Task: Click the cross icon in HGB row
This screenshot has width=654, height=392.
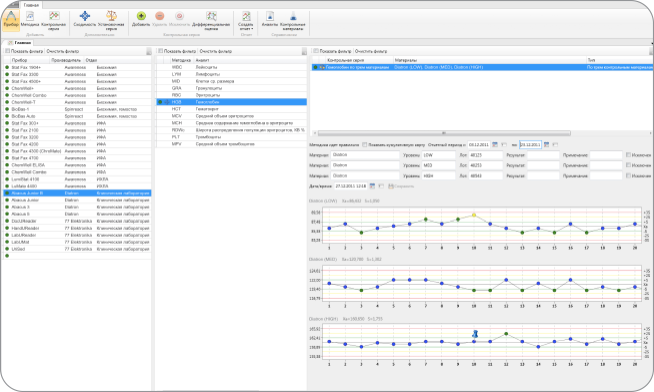Action: [x=167, y=102]
